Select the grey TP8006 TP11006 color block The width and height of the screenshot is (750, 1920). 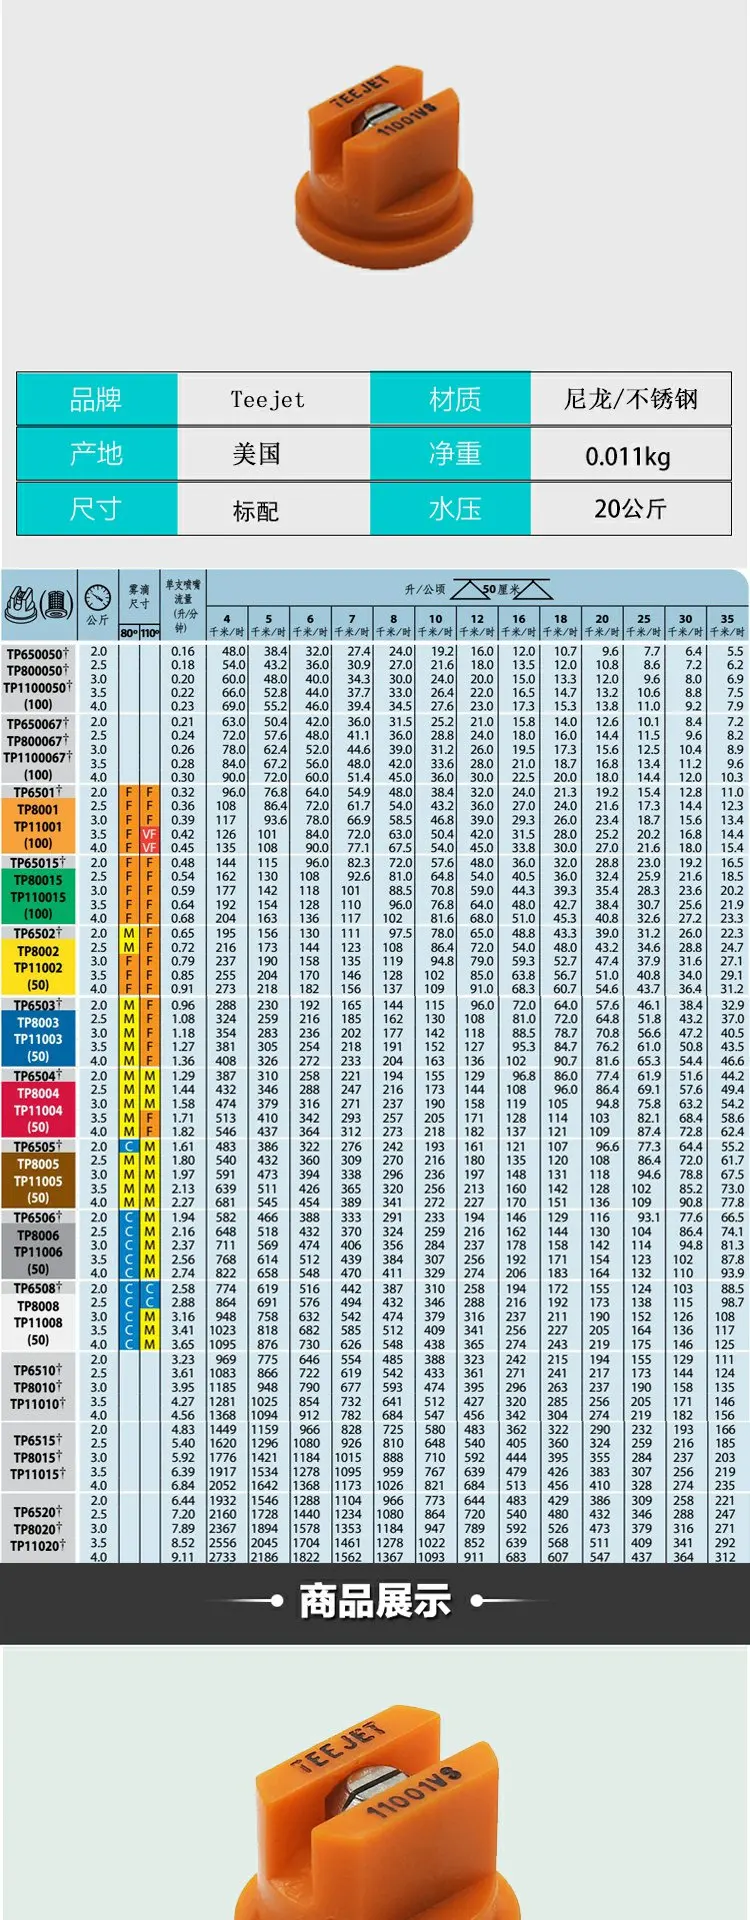click(x=38, y=1252)
